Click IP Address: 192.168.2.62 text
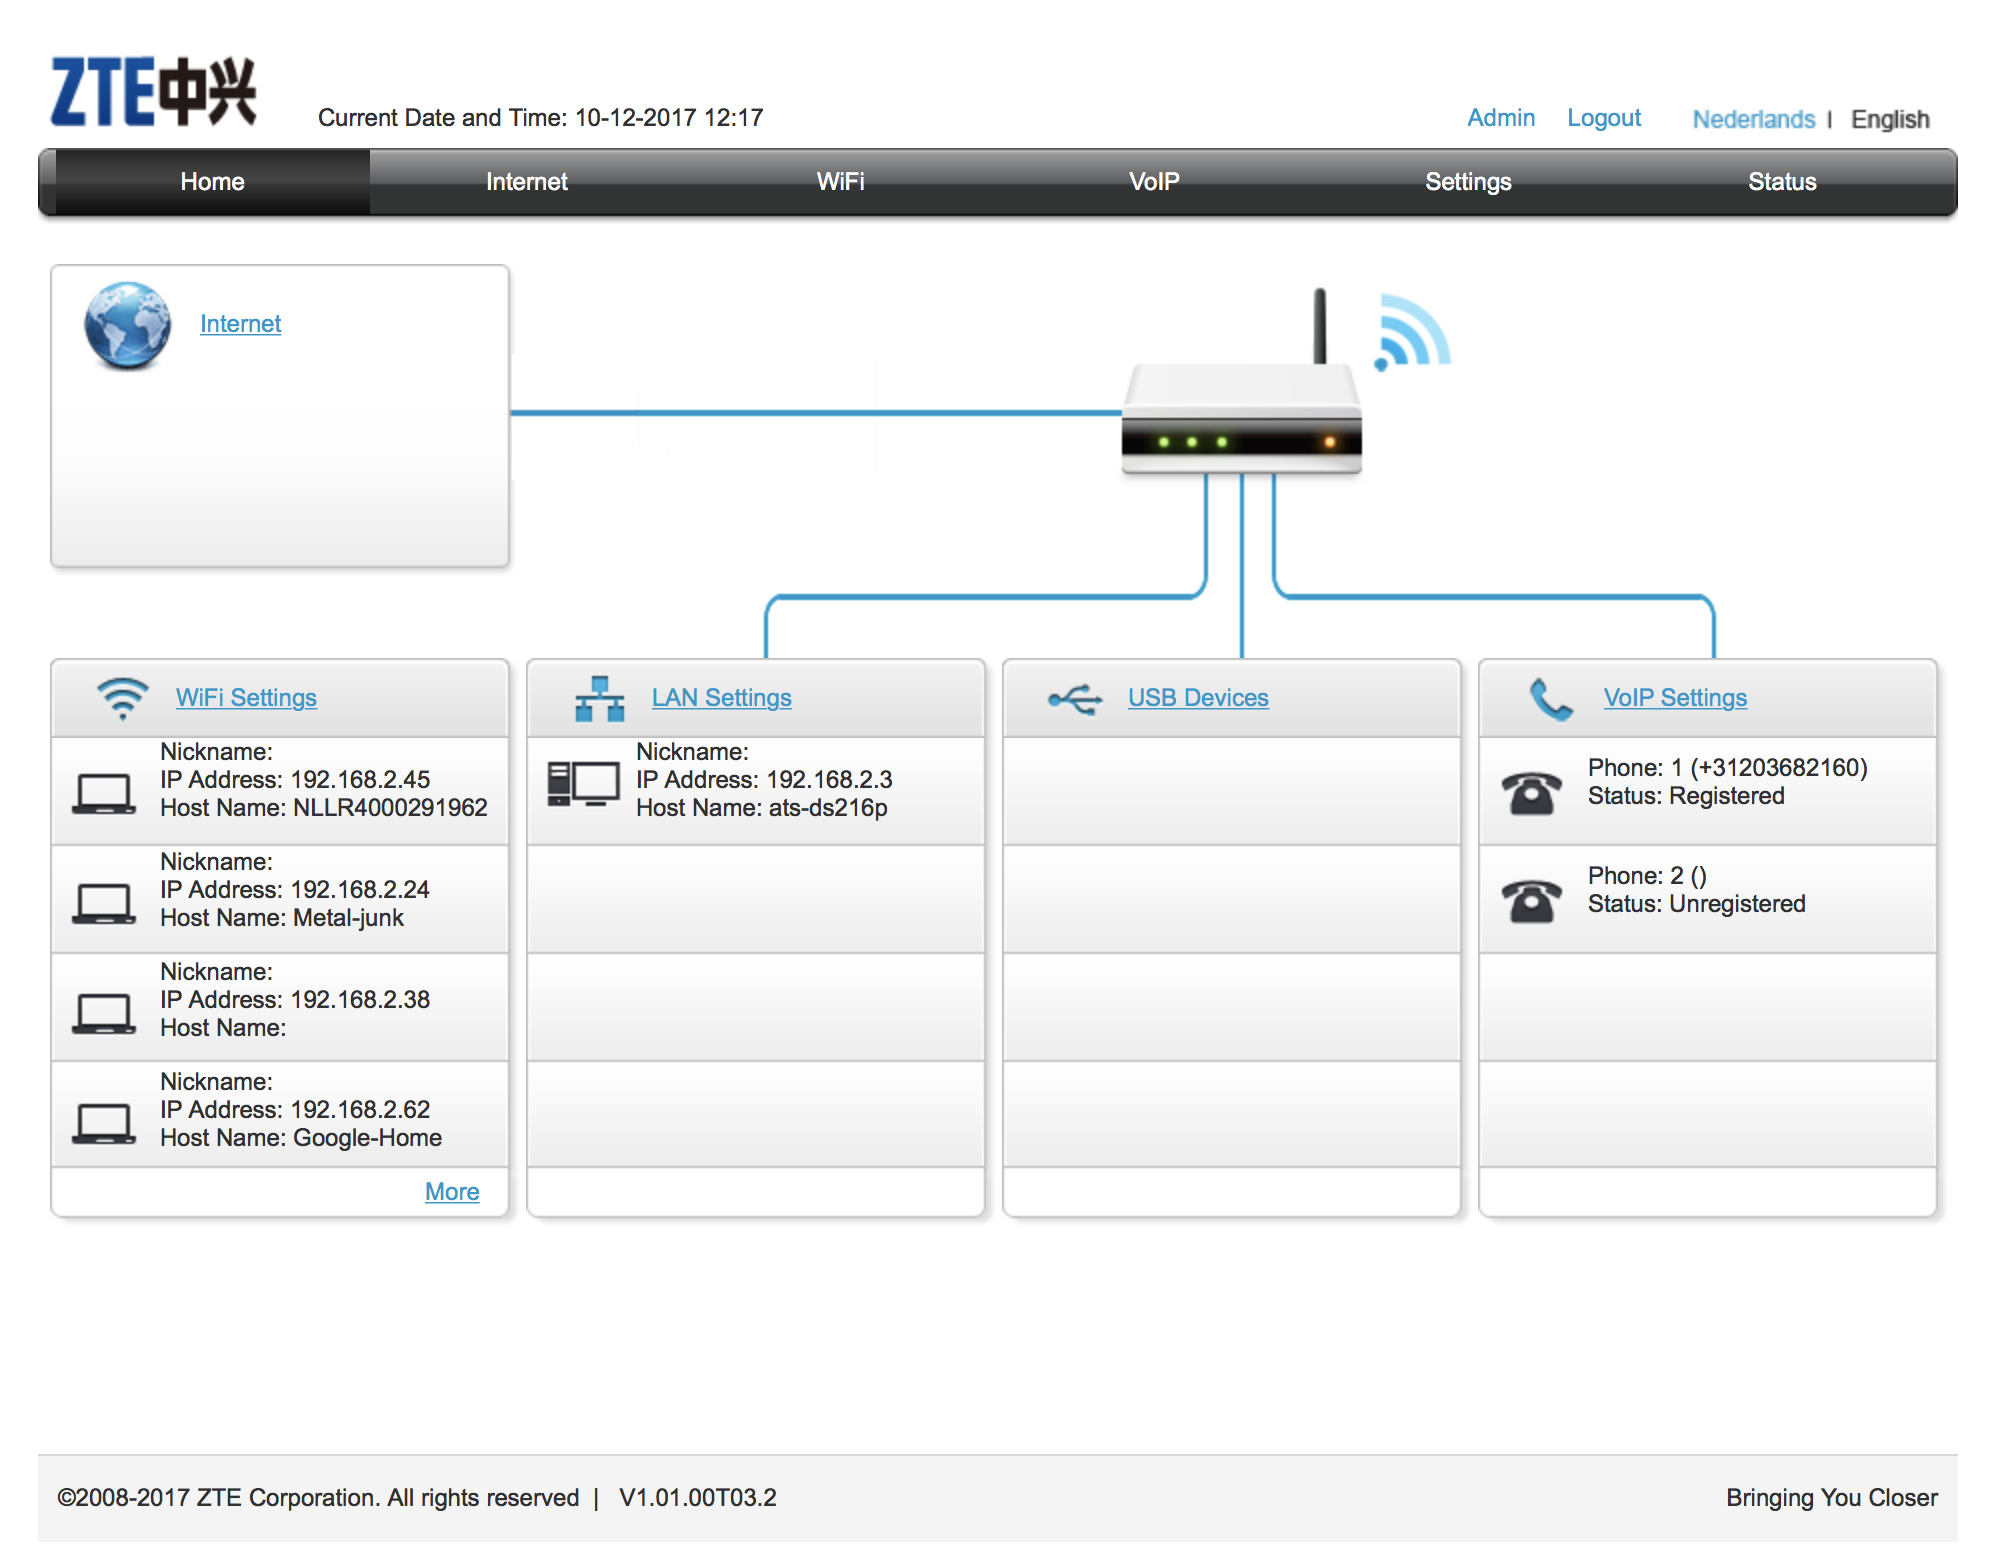1992x1566 pixels. [295, 1110]
